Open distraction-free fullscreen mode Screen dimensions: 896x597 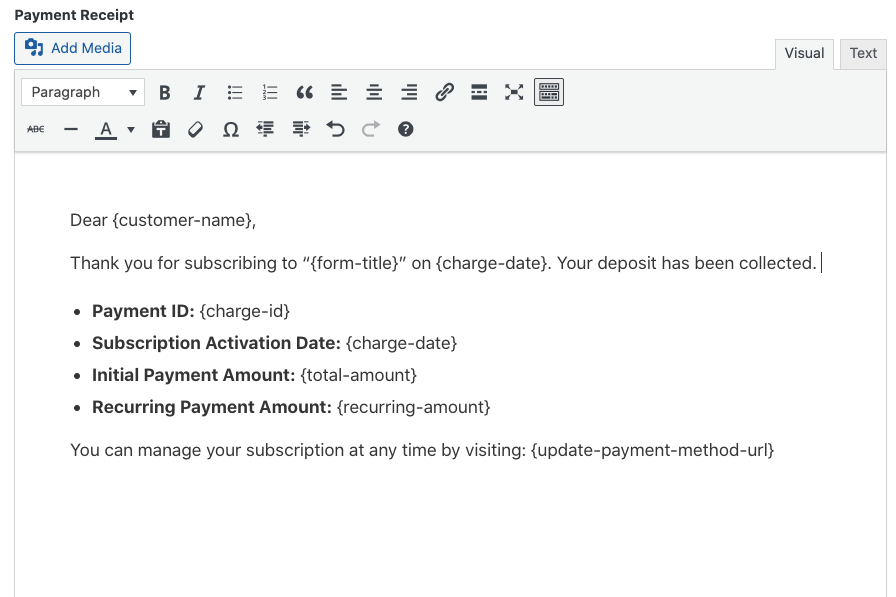[x=514, y=92]
